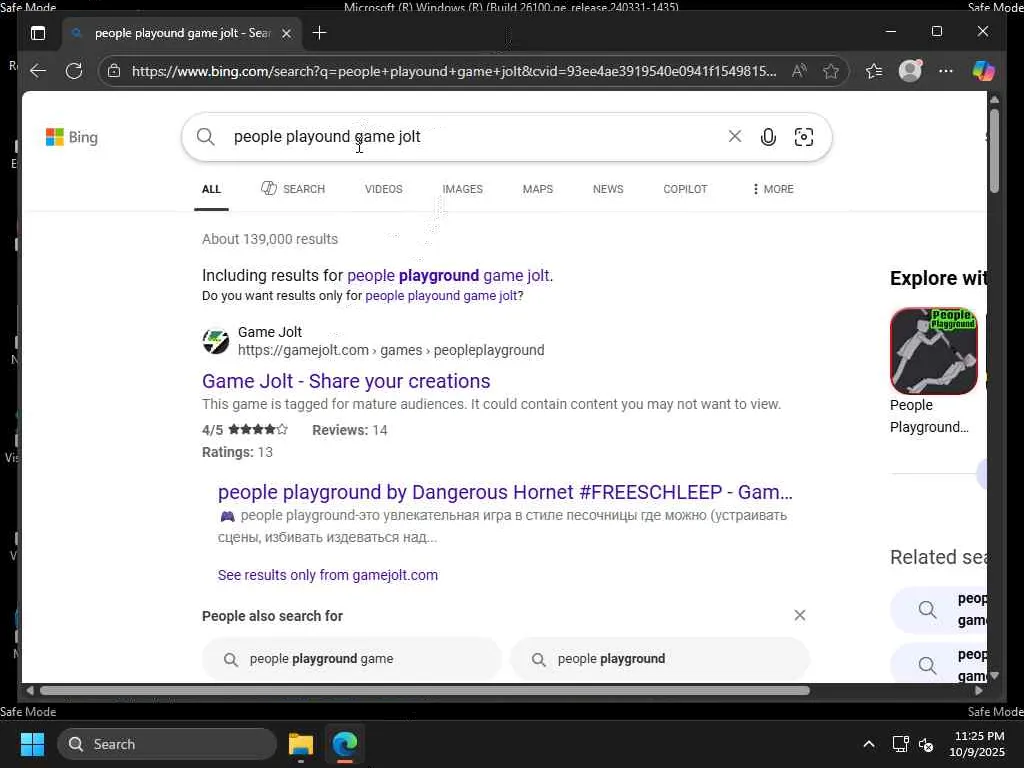Dismiss the 'People also search for' box
This screenshot has height=768, width=1024.
[x=799, y=615]
